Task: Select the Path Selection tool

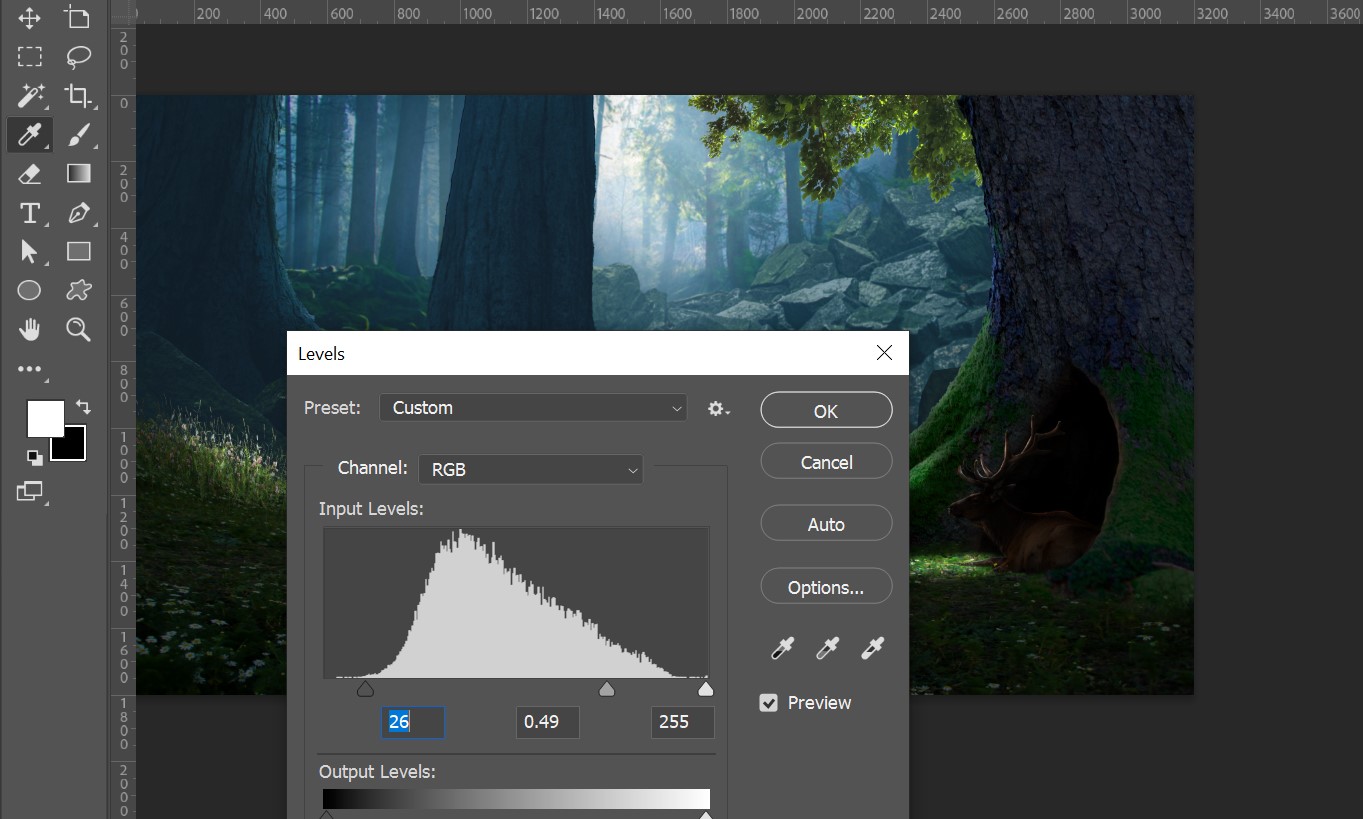Action: [30, 251]
